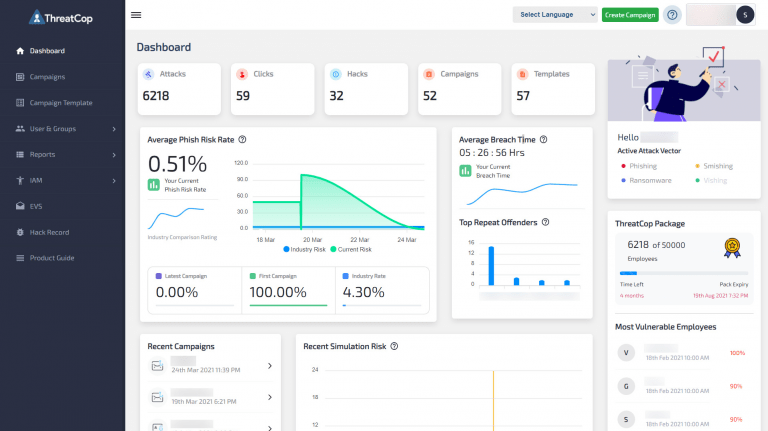Click the Attacks card icon
The image size is (768, 431).
coord(148,74)
